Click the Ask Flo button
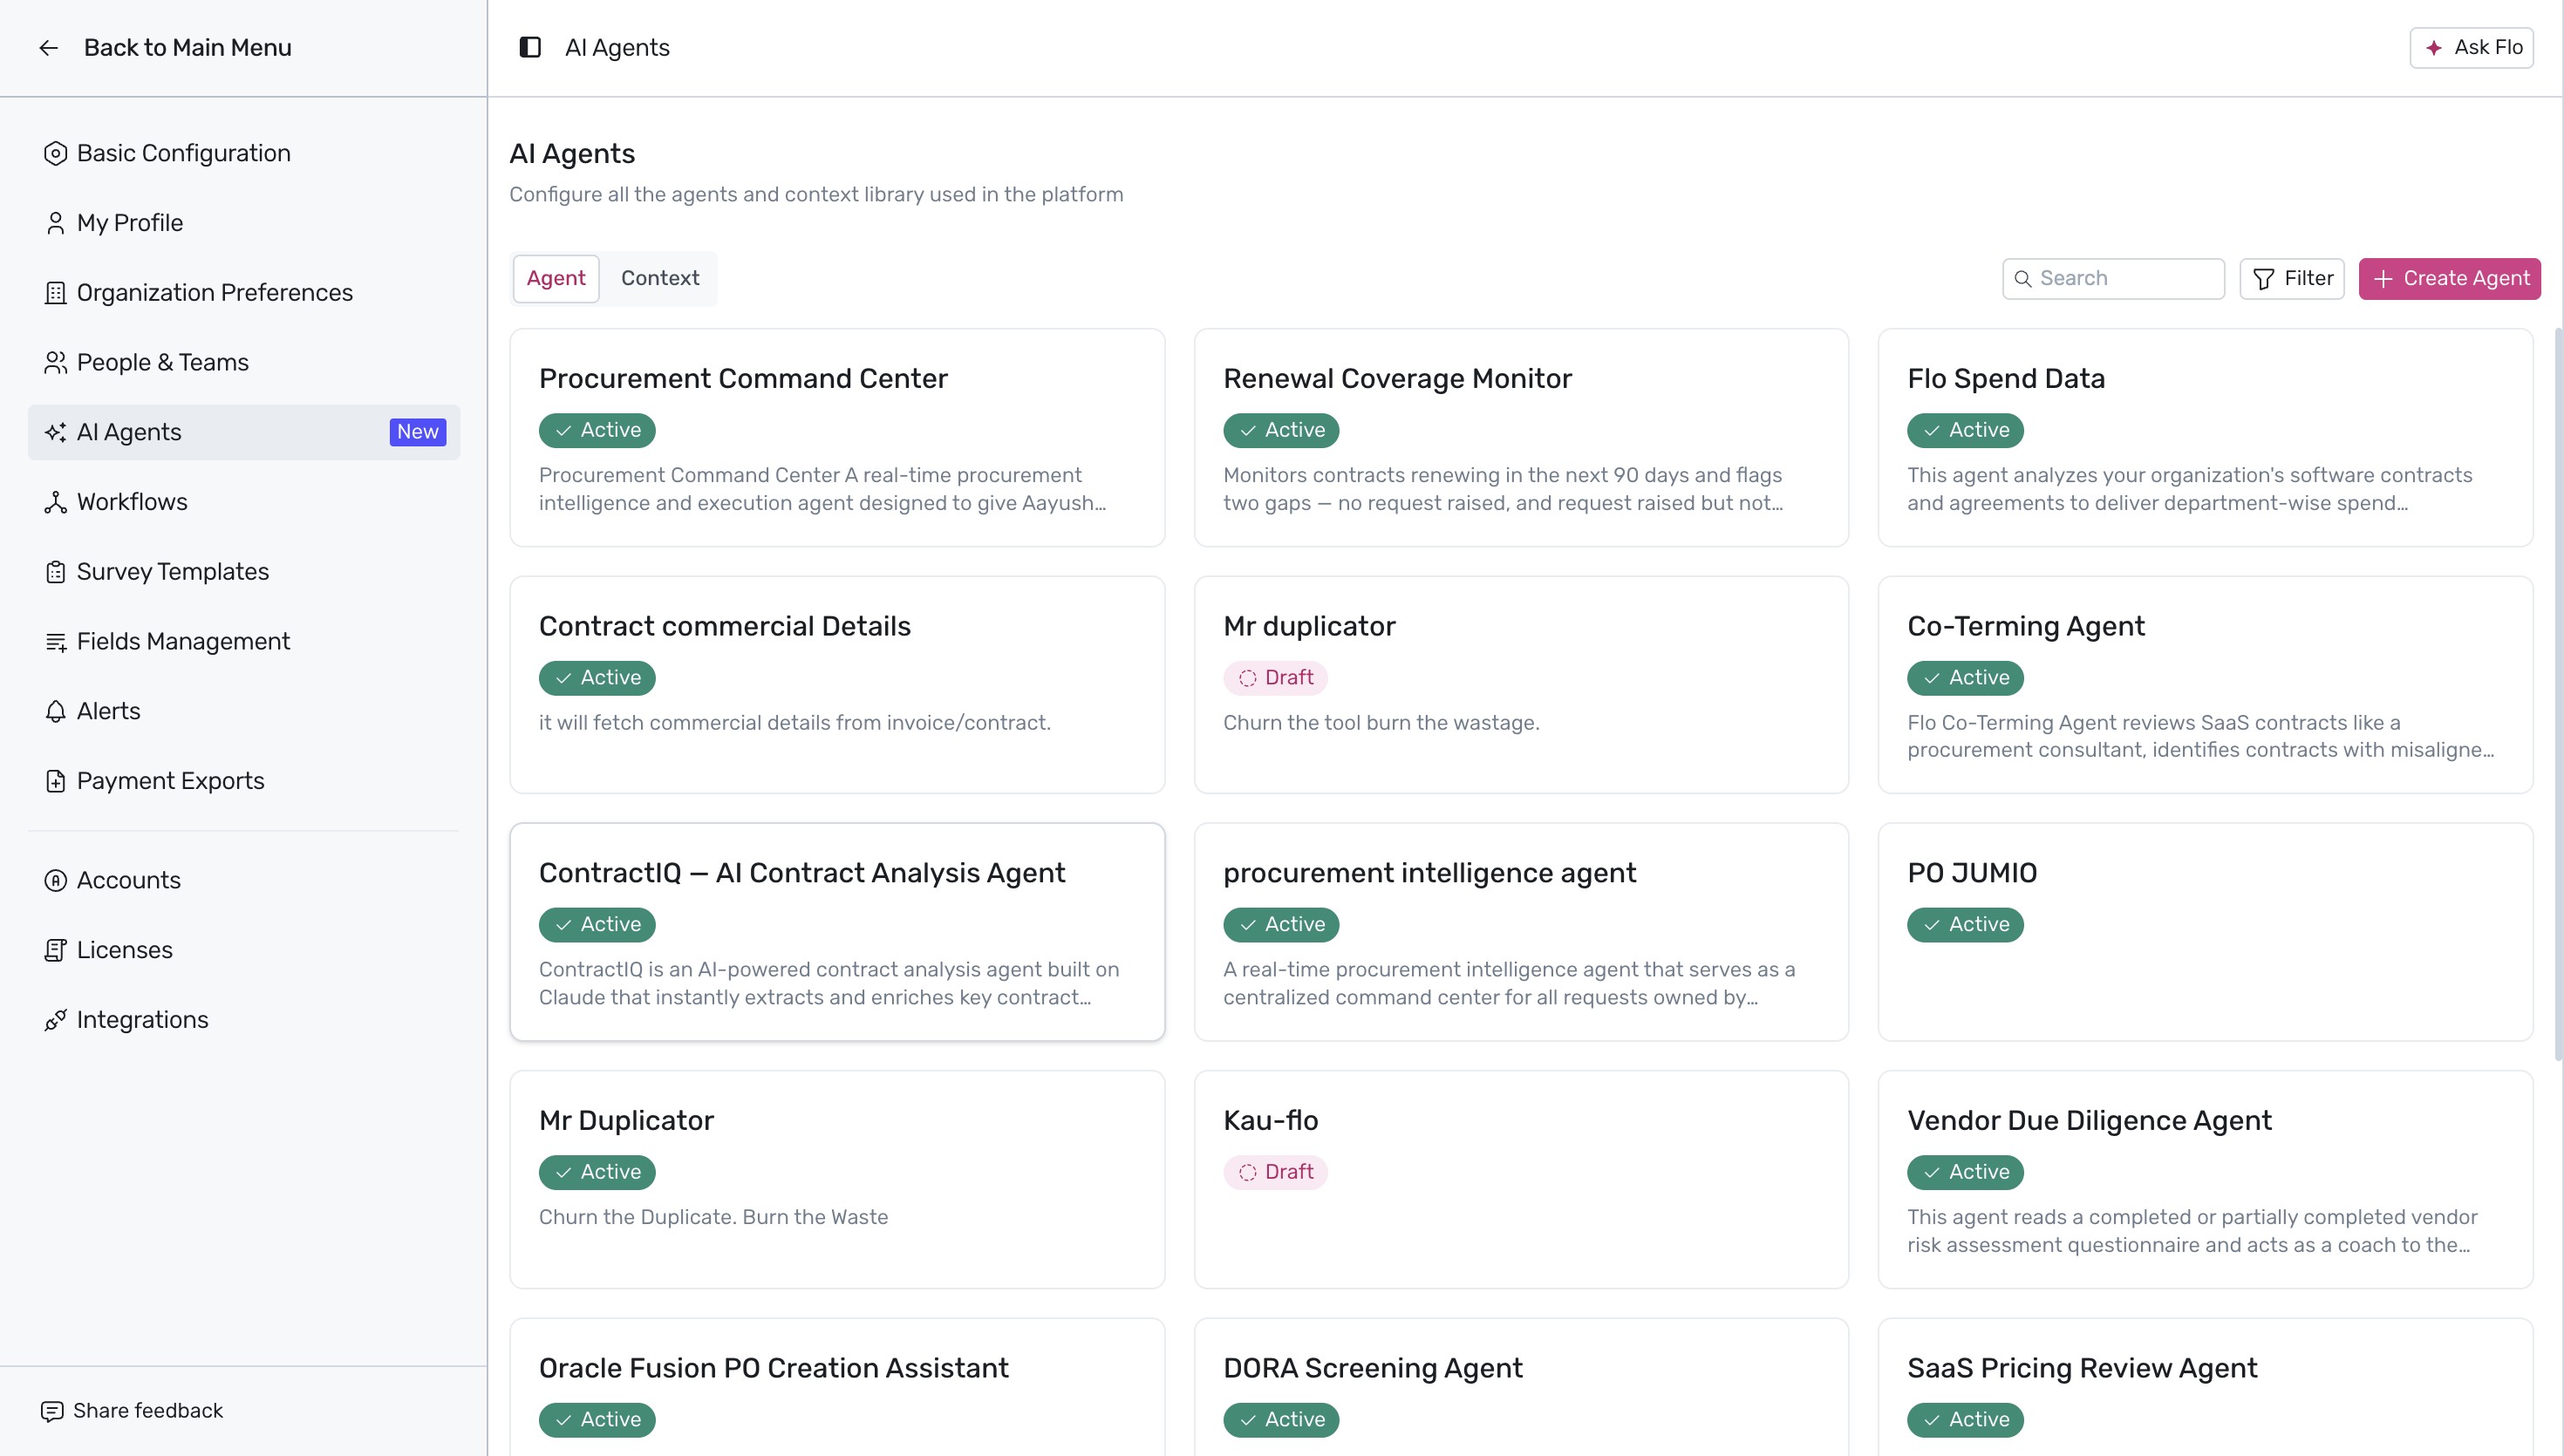This screenshot has height=1456, width=2564. (2471, 48)
